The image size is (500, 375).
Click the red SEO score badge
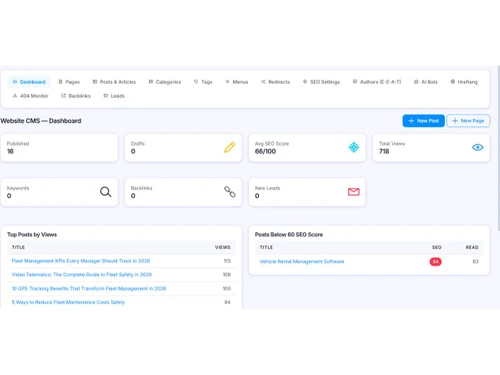pos(435,262)
